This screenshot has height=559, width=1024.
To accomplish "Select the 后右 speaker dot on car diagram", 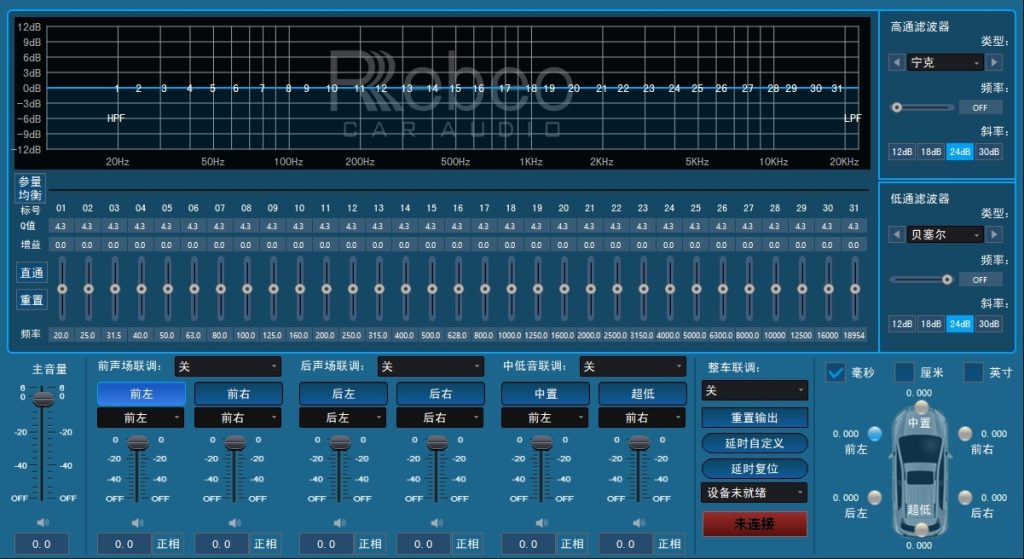I will 965,498.
